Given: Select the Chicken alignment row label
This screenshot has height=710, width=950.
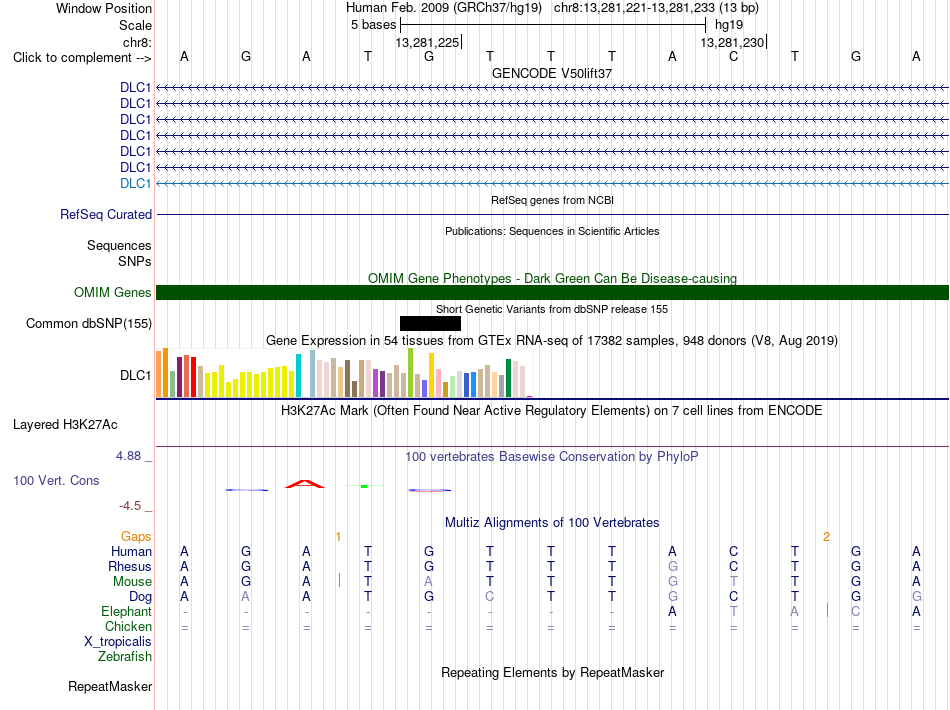Looking at the screenshot, I should coord(128,626).
